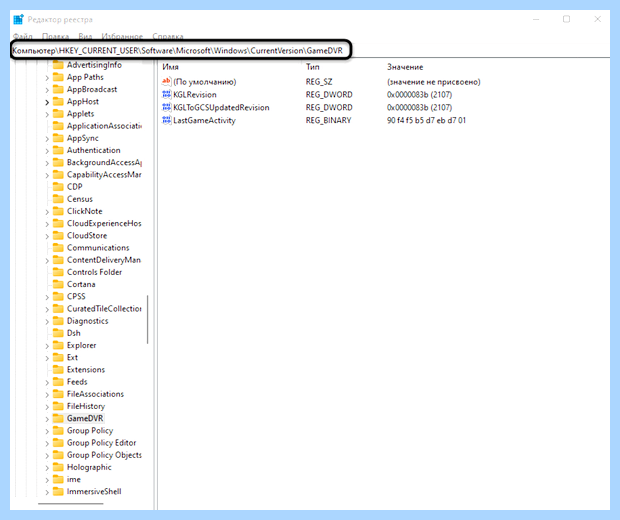This screenshot has height=520, width=620.
Task: Select the BackgroundAccessApplications tree key
Action: pos(104,163)
